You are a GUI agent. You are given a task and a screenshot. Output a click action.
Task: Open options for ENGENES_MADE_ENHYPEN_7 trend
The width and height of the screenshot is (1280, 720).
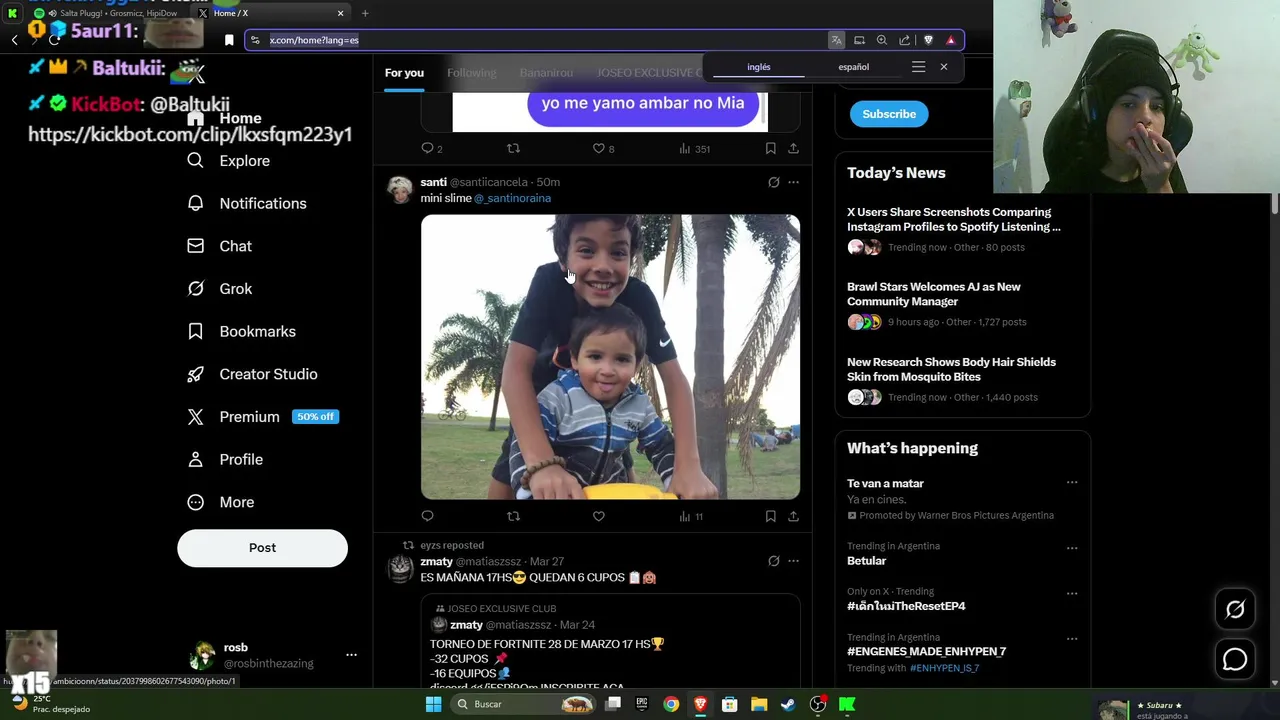click(1072, 639)
